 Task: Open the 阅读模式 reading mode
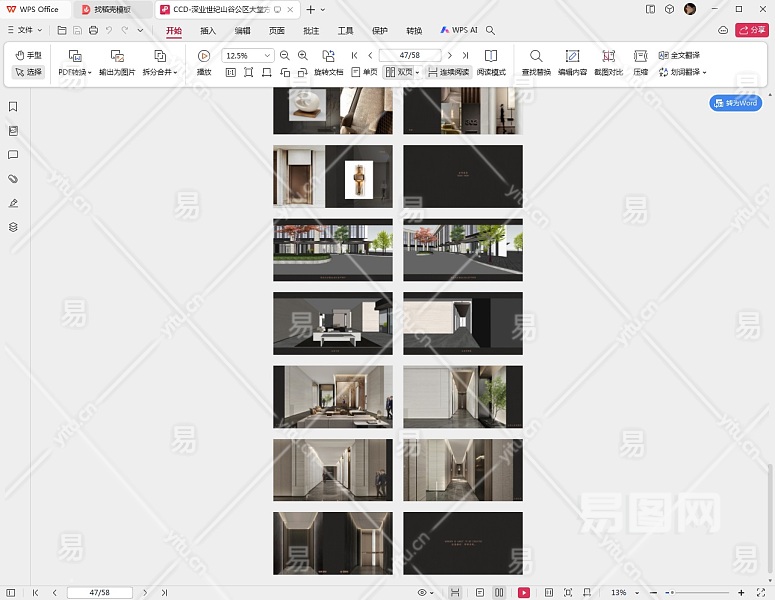(491, 57)
